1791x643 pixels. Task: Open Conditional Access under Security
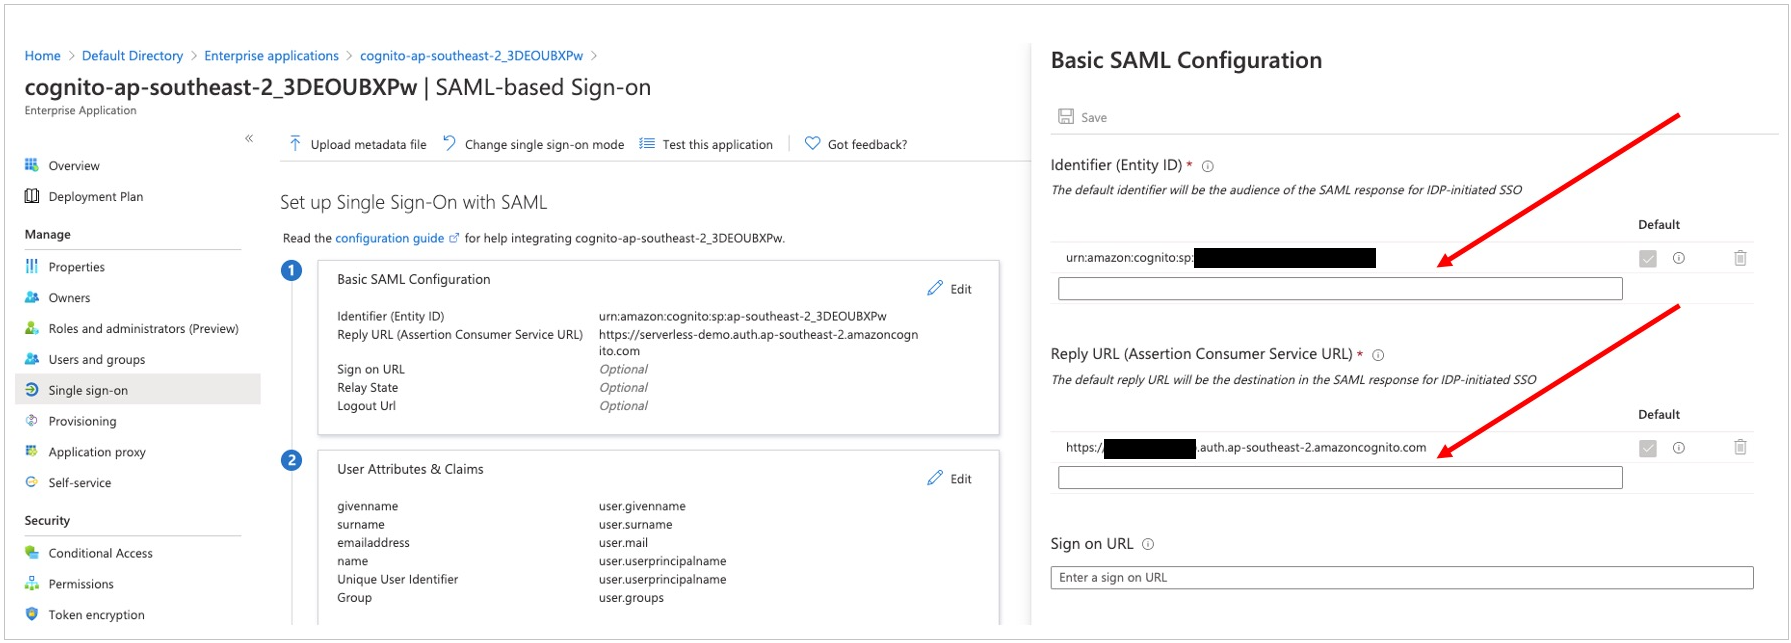[100, 553]
